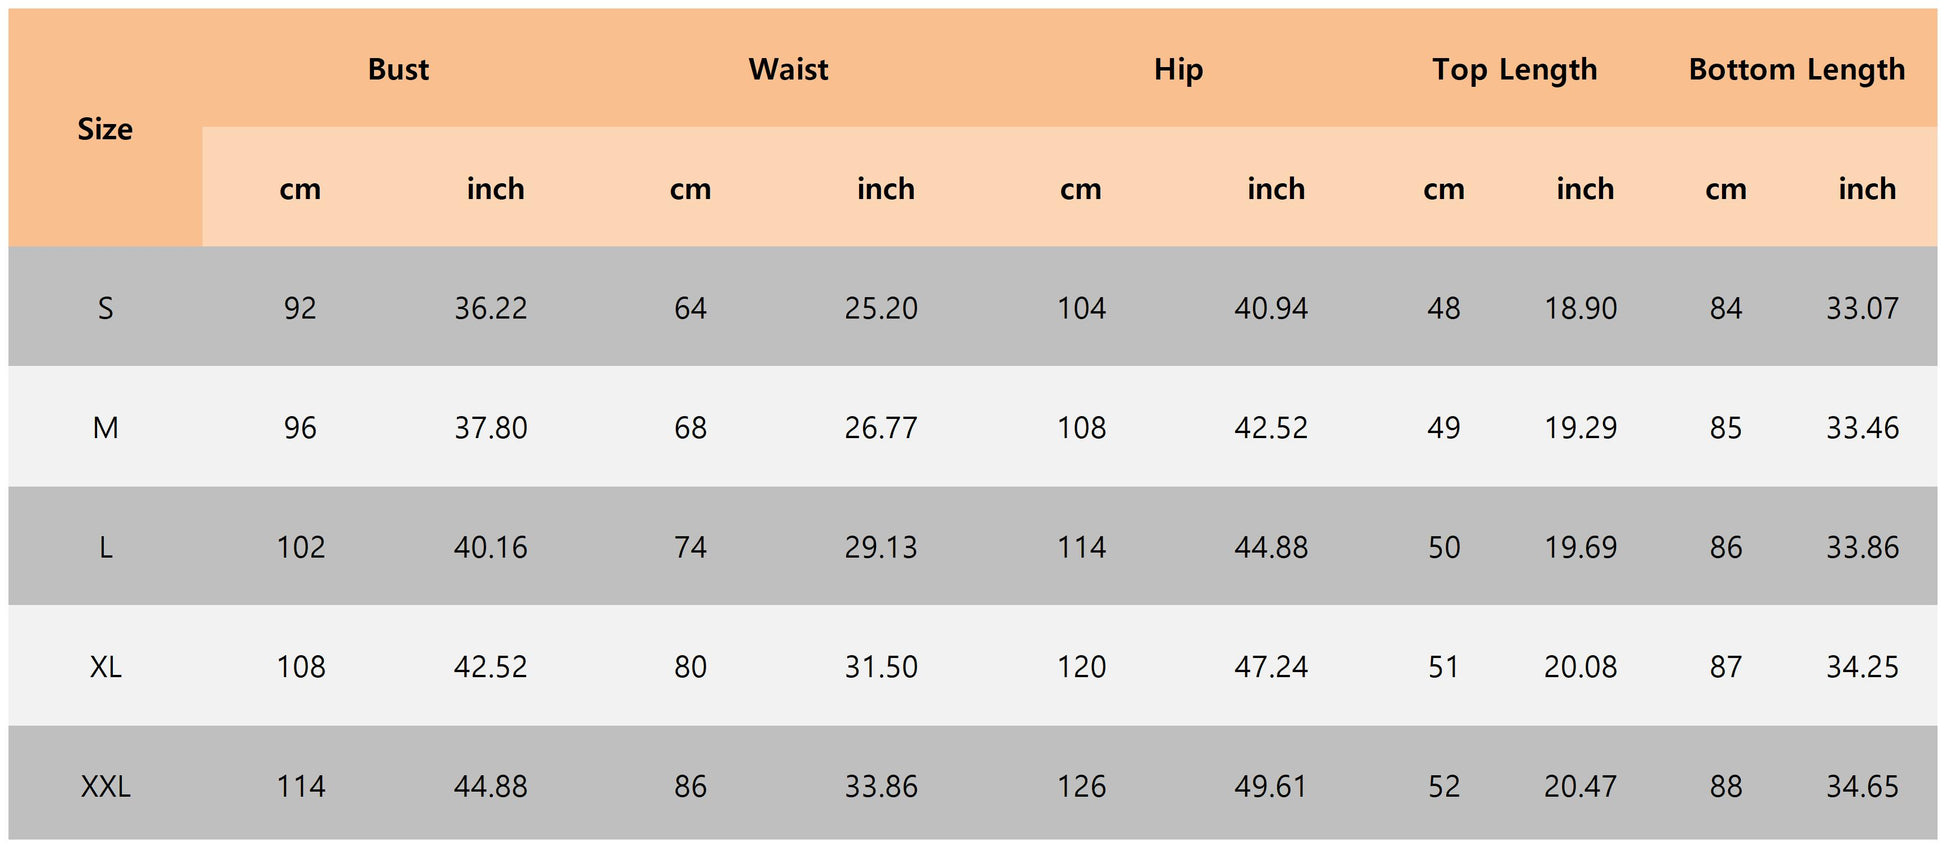
Task: Click the 36.22 bust inch value
Action: point(490,308)
